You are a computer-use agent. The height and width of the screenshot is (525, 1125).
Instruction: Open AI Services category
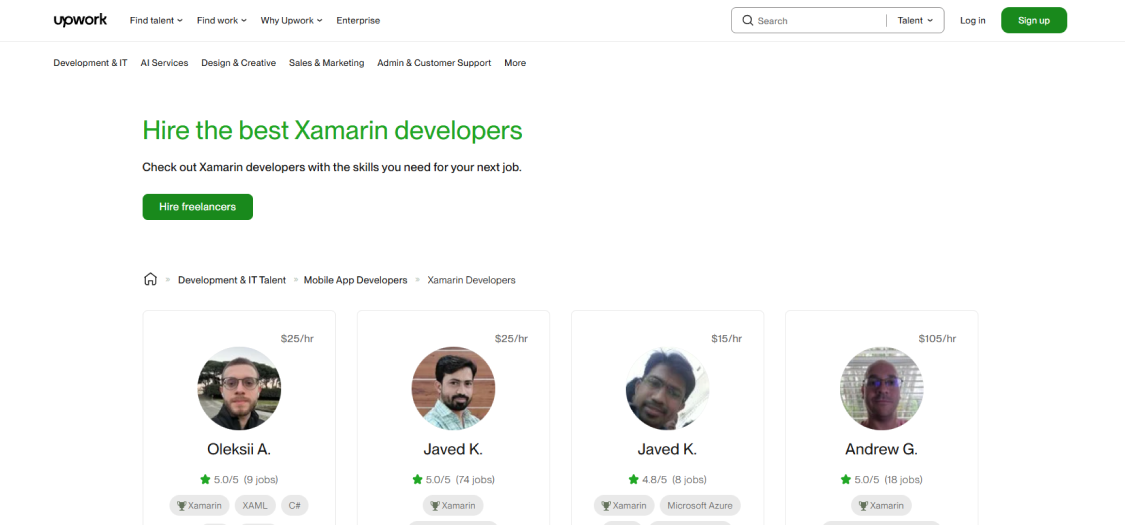[x=164, y=63]
